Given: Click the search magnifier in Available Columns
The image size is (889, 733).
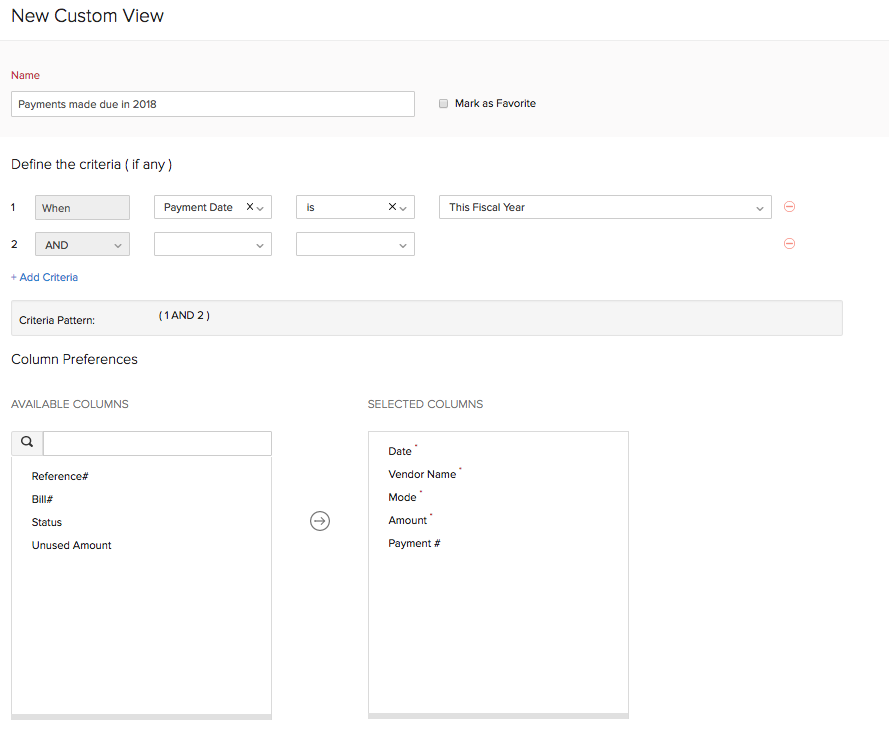Looking at the screenshot, I should point(27,442).
